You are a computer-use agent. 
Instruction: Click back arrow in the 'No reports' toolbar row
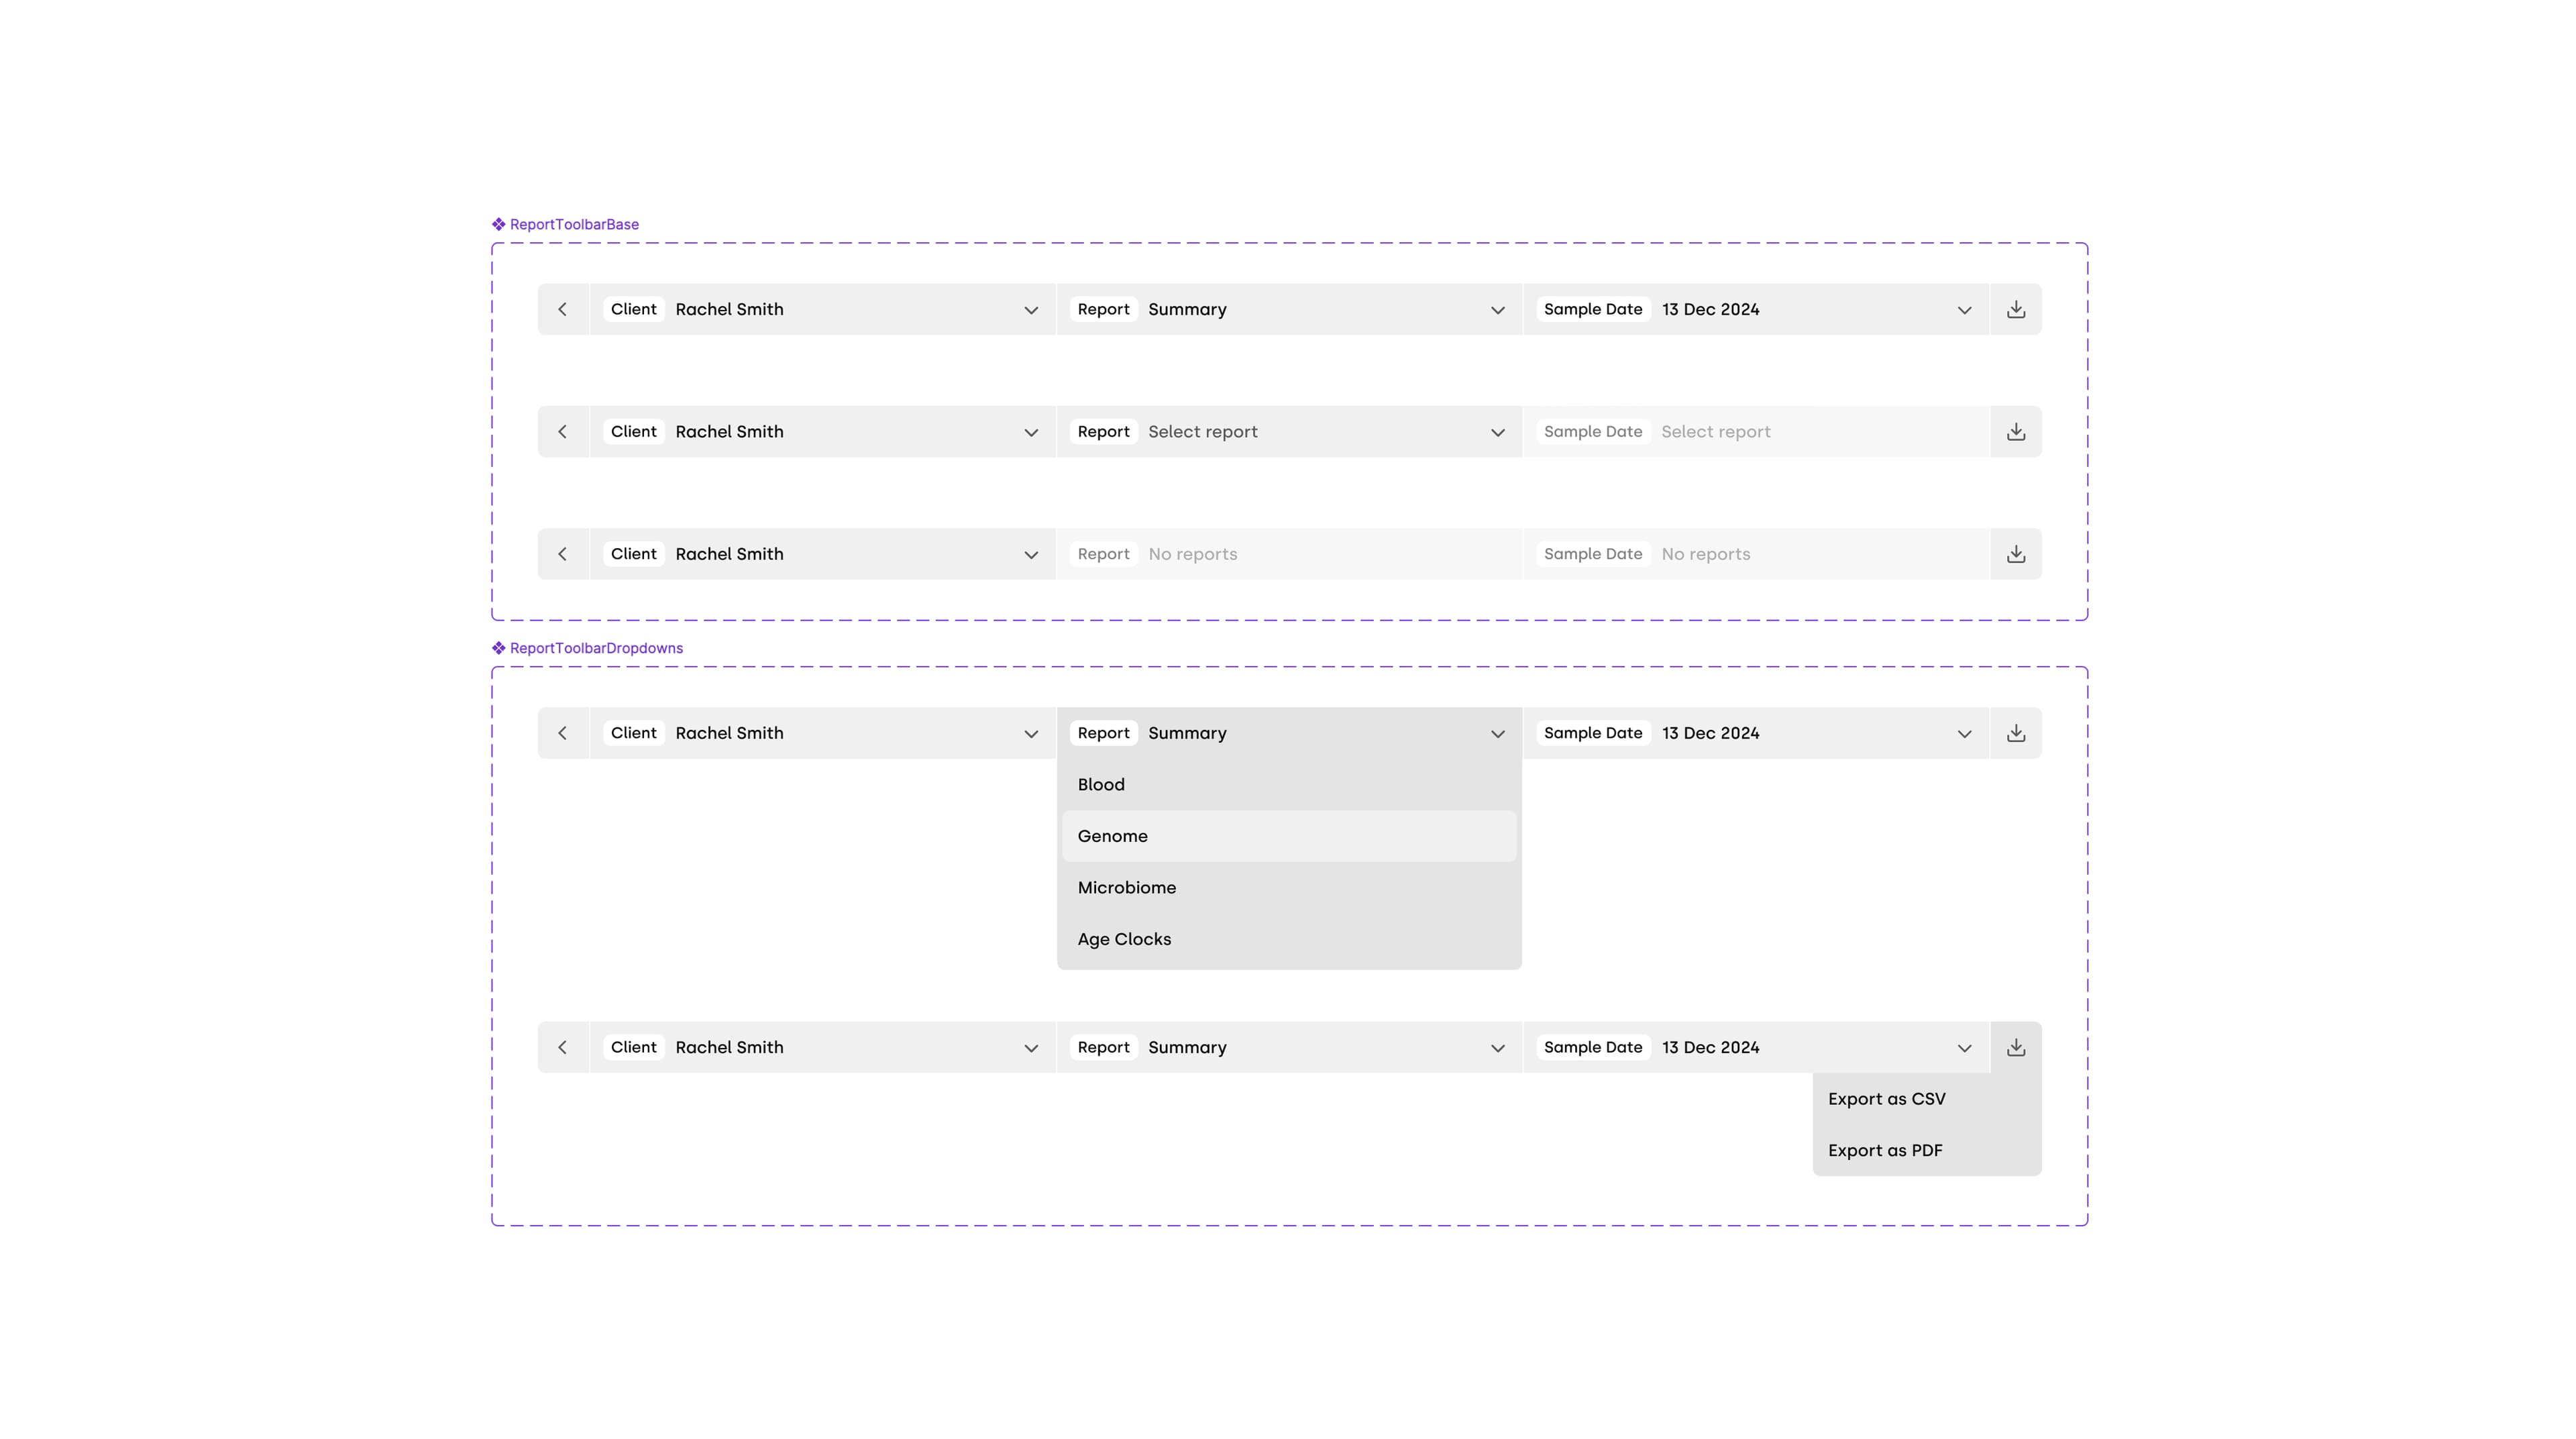563,554
